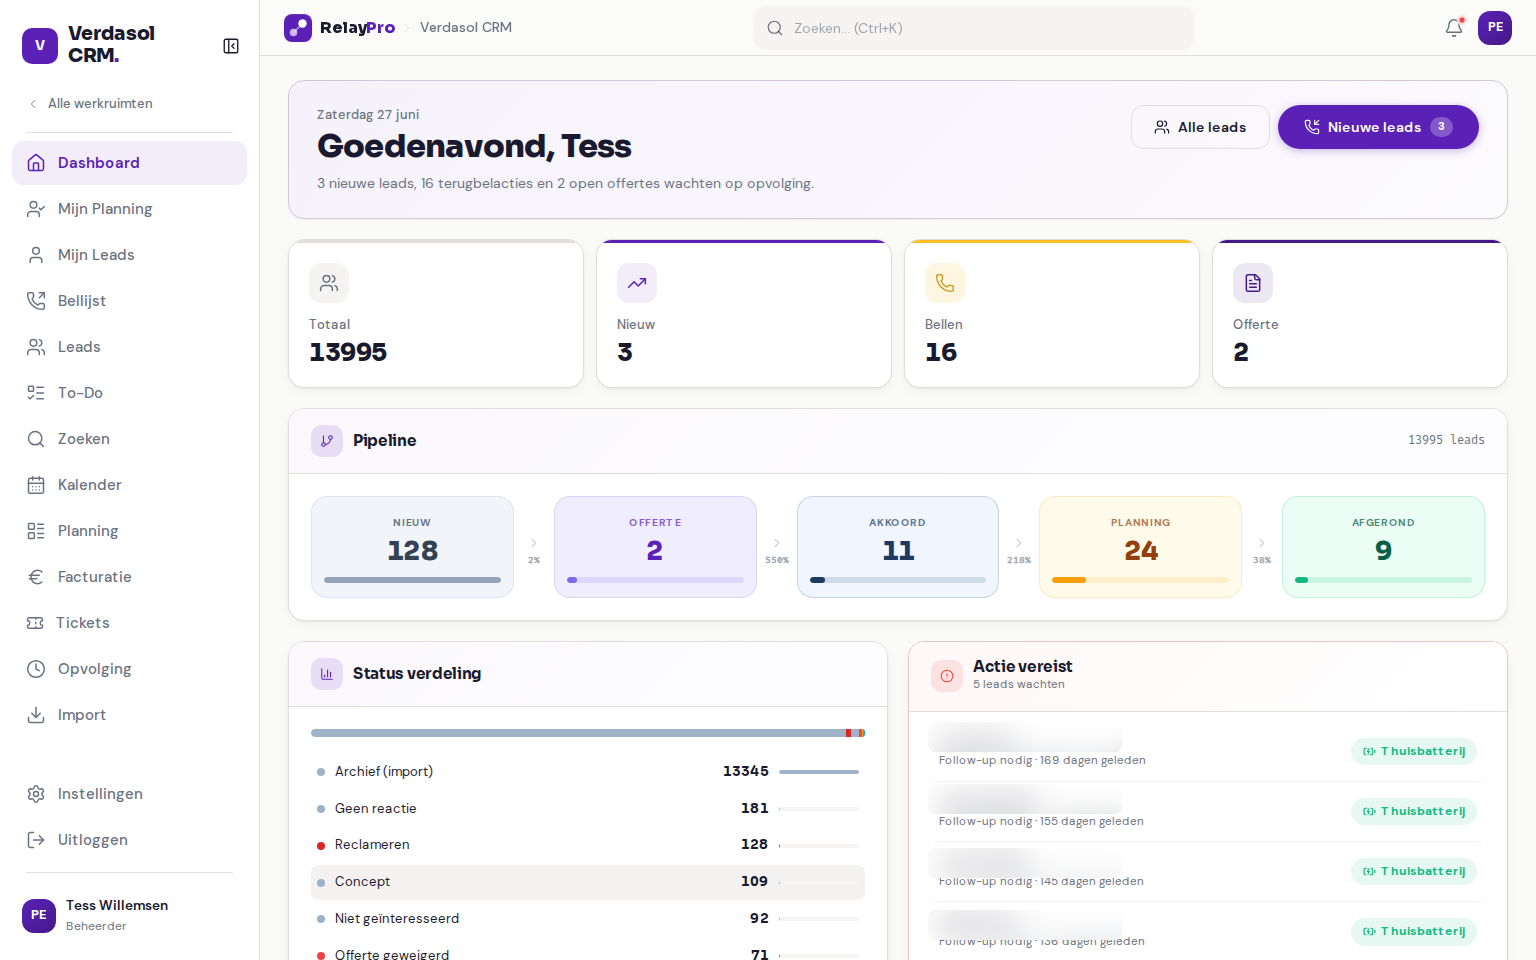
Task: Click the 13995 leads count in Pipeline
Action: point(1446,440)
